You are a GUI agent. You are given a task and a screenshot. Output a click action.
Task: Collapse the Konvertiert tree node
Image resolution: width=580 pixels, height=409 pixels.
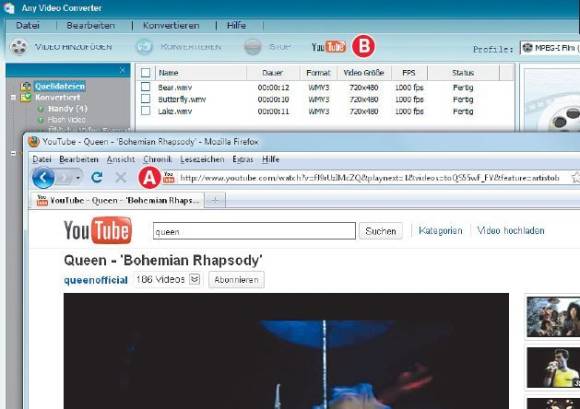click(x=13, y=98)
